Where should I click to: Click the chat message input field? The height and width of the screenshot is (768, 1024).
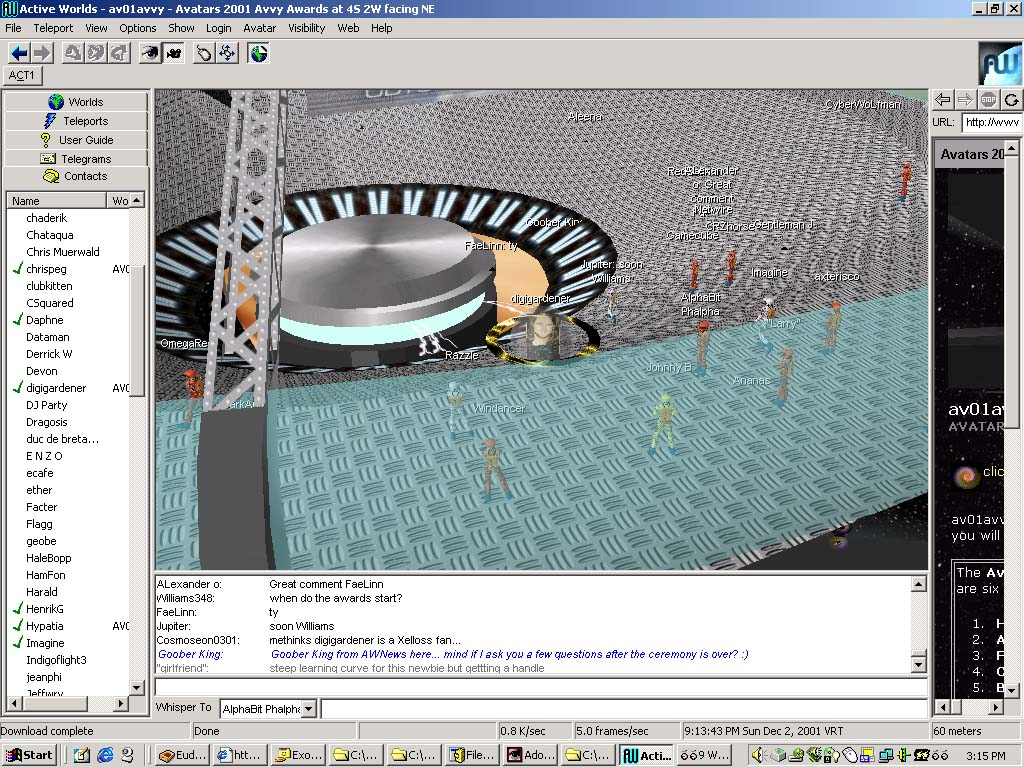pos(540,687)
